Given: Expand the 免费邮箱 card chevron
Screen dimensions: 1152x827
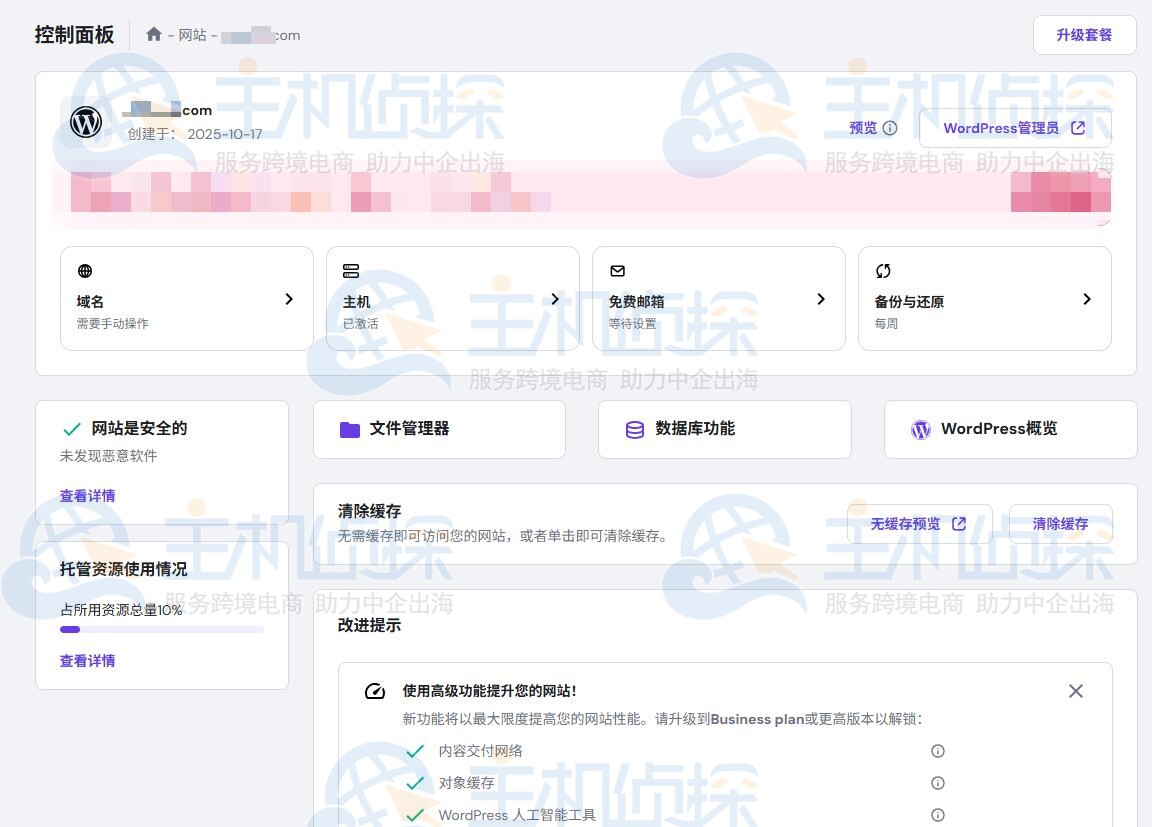Looking at the screenshot, I should tap(821, 298).
